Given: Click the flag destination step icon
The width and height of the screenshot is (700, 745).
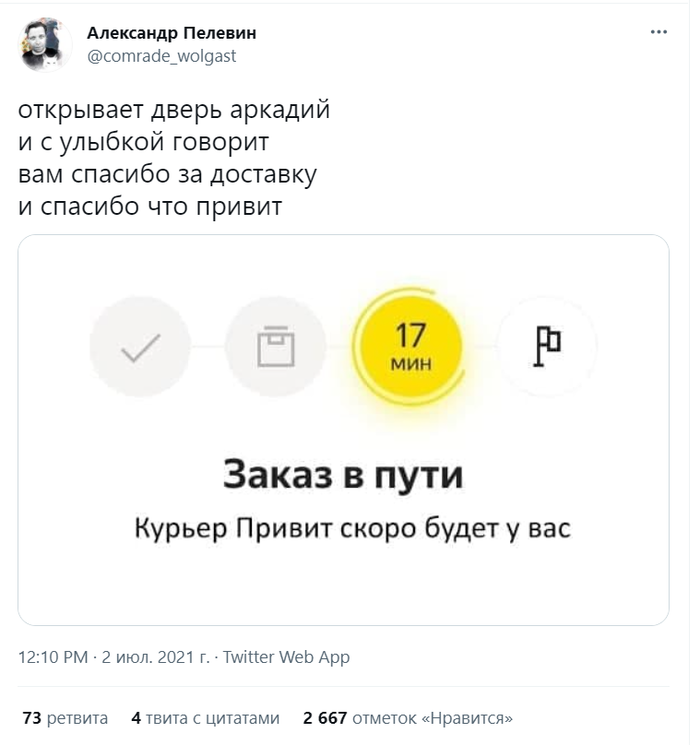Looking at the screenshot, I should coord(547,347).
